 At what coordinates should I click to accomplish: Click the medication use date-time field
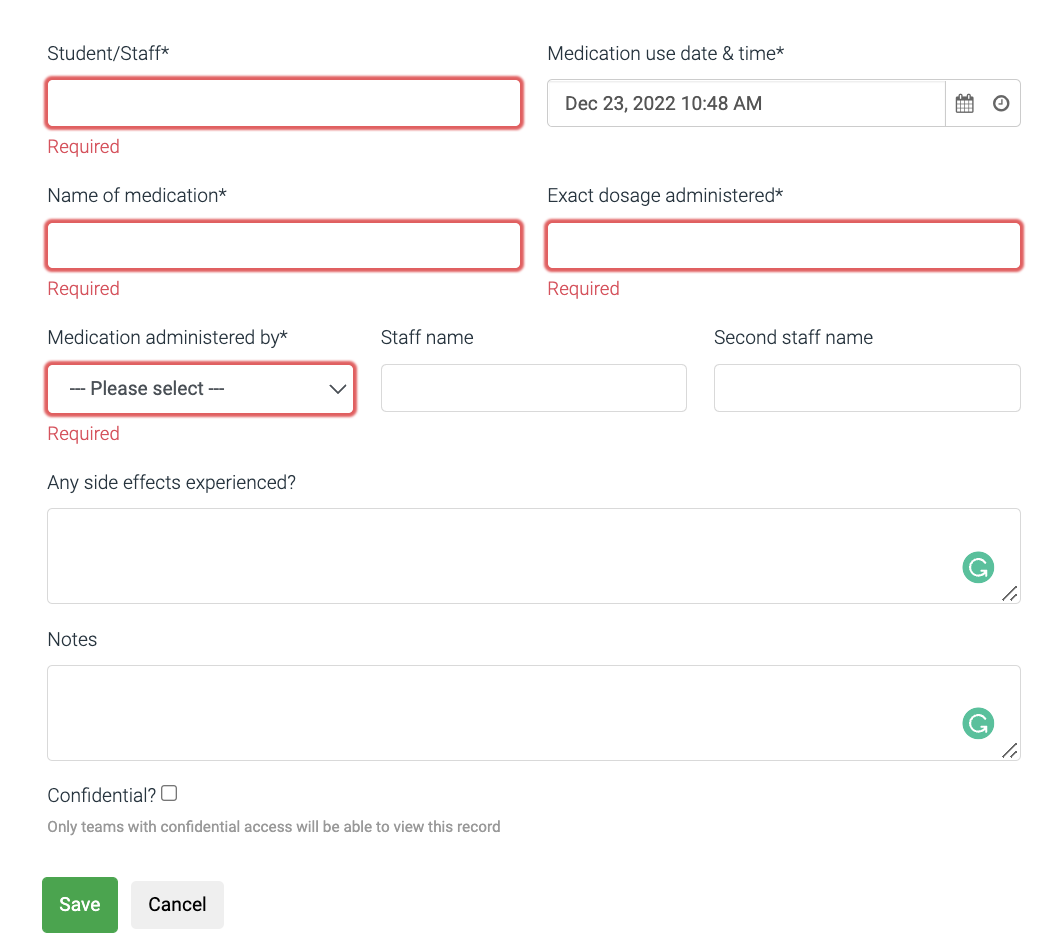pos(745,103)
